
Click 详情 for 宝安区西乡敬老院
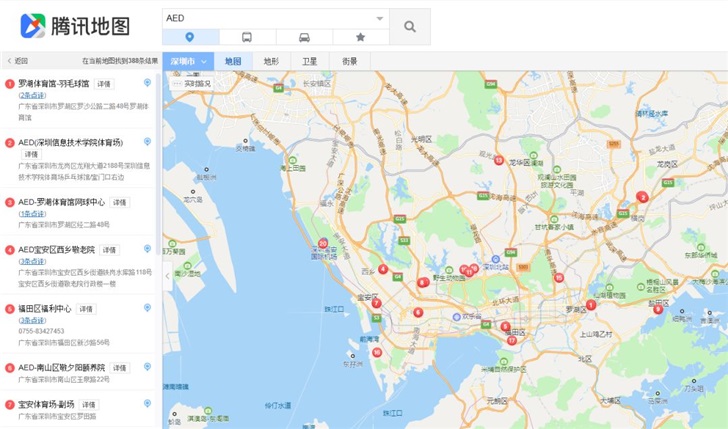(109, 250)
